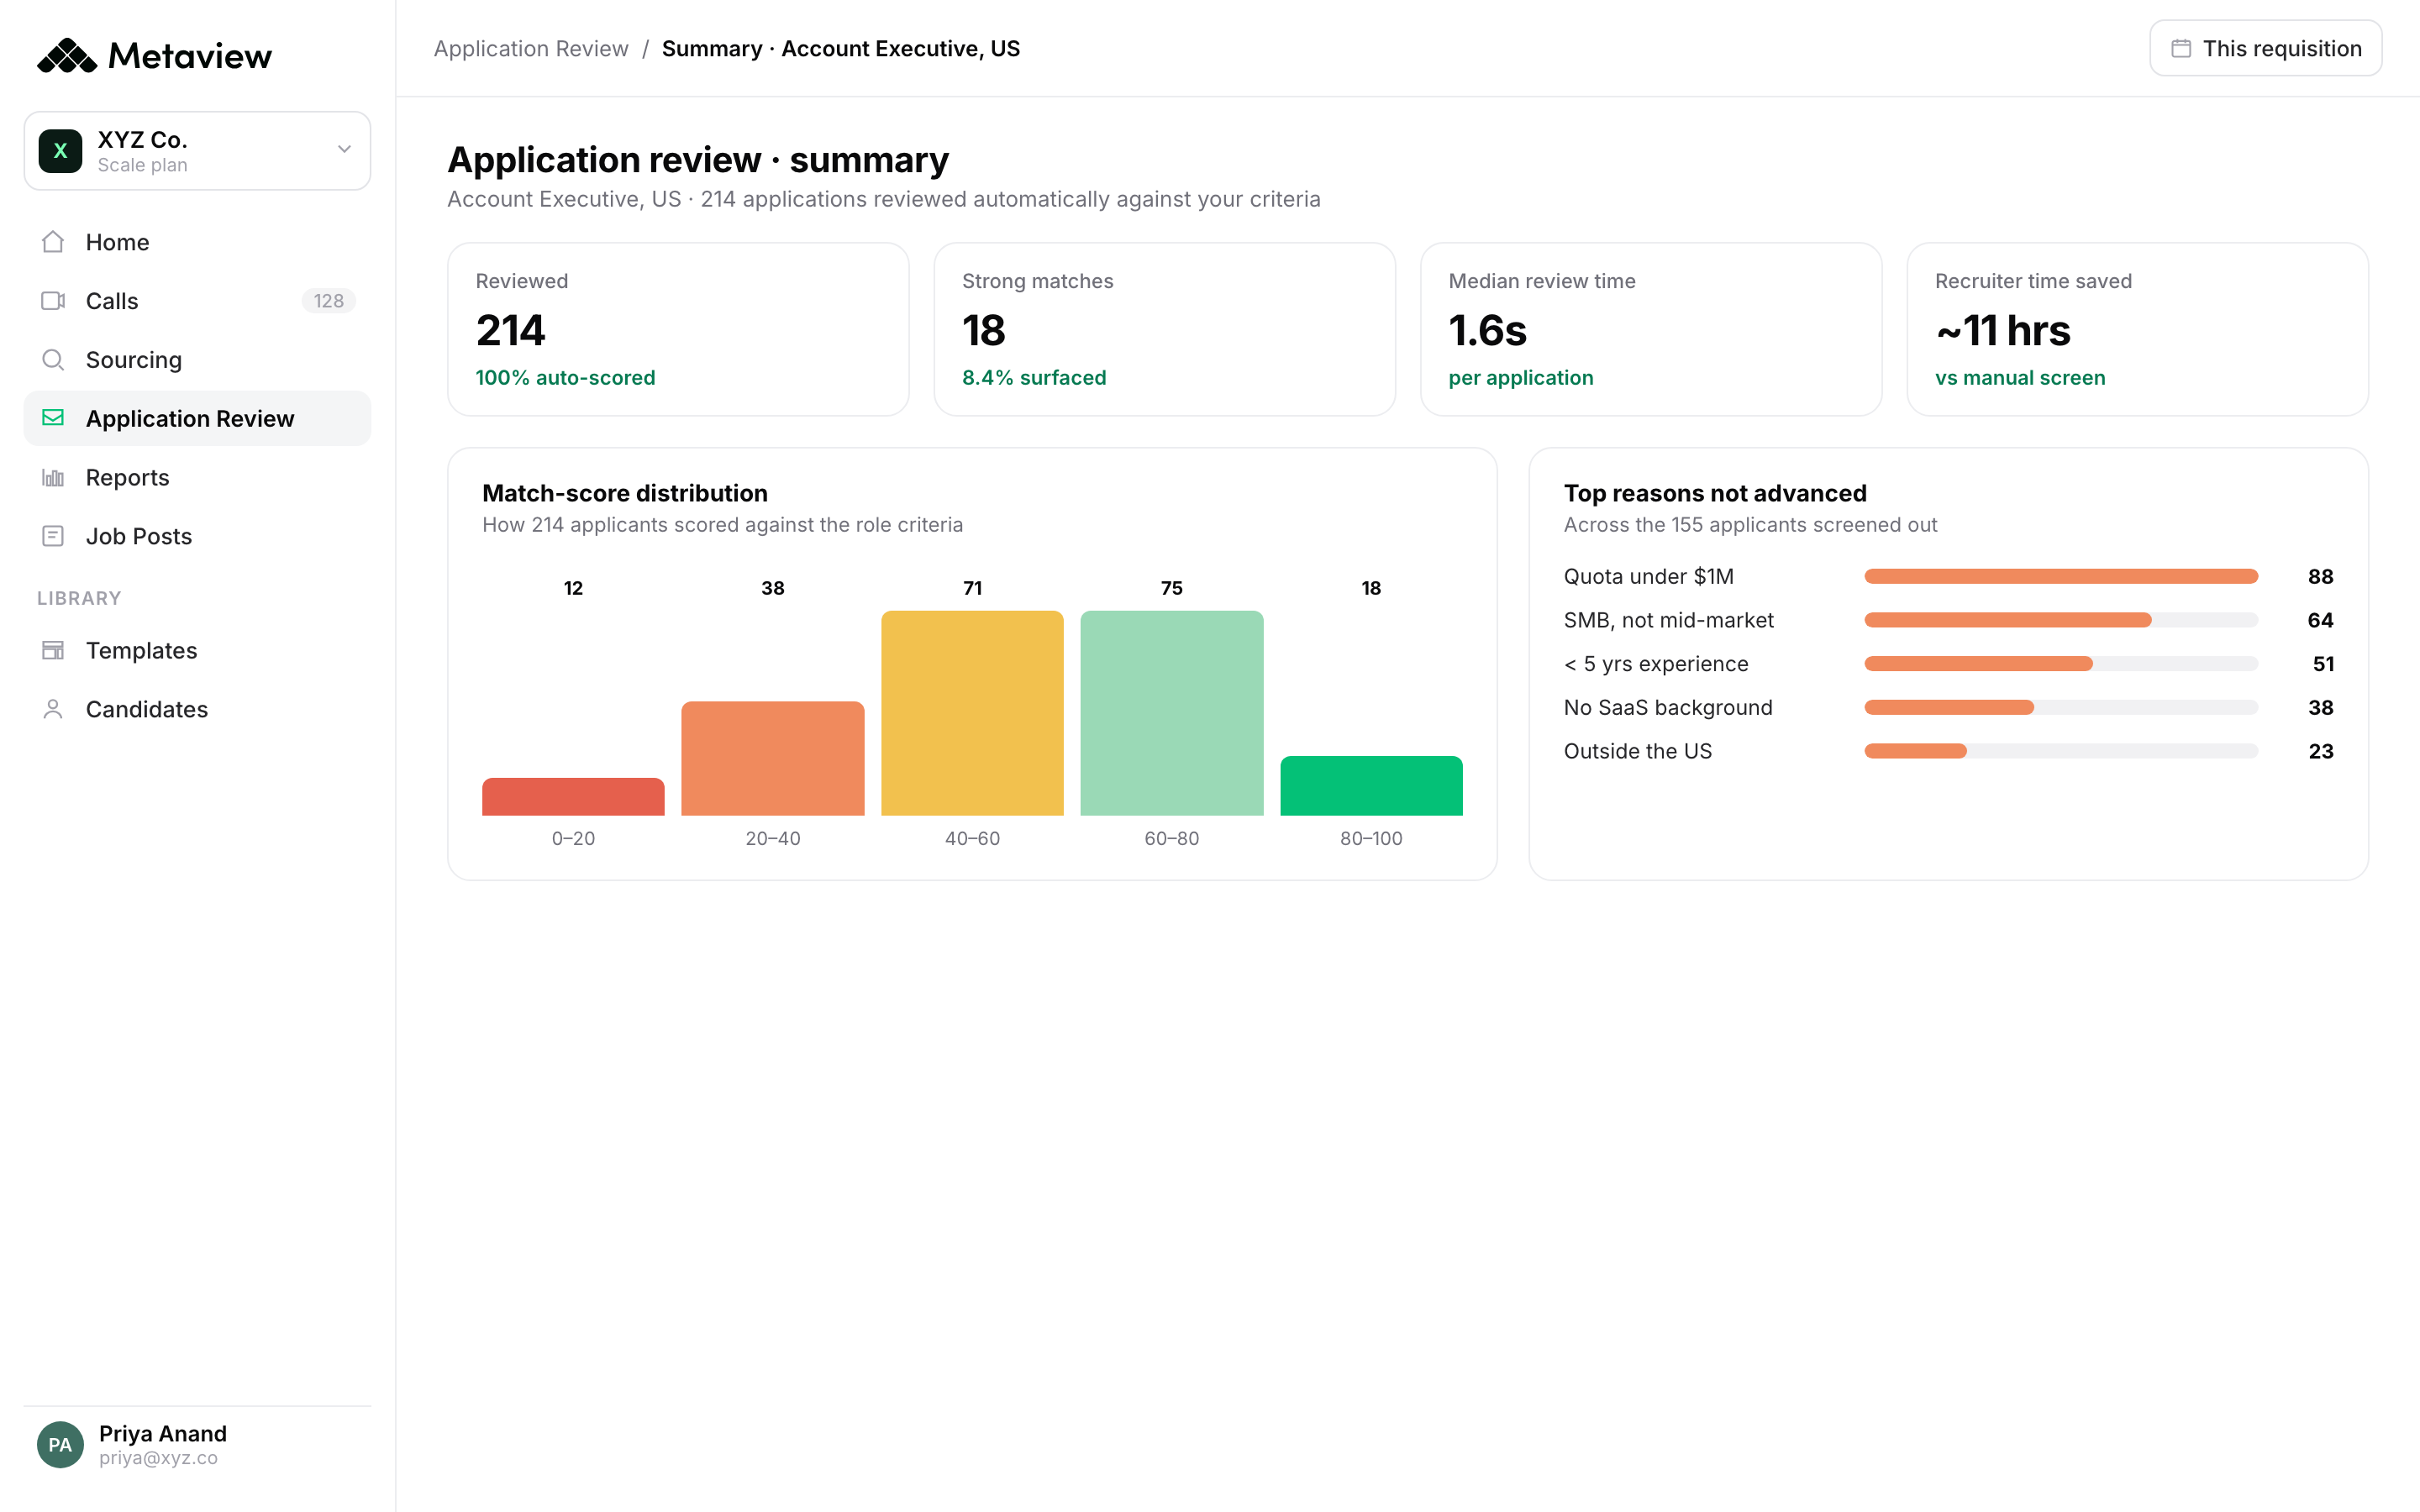Expand the XYZ Co. workspace chevron
This screenshot has height=1512, width=2420.
click(x=344, y=149)
